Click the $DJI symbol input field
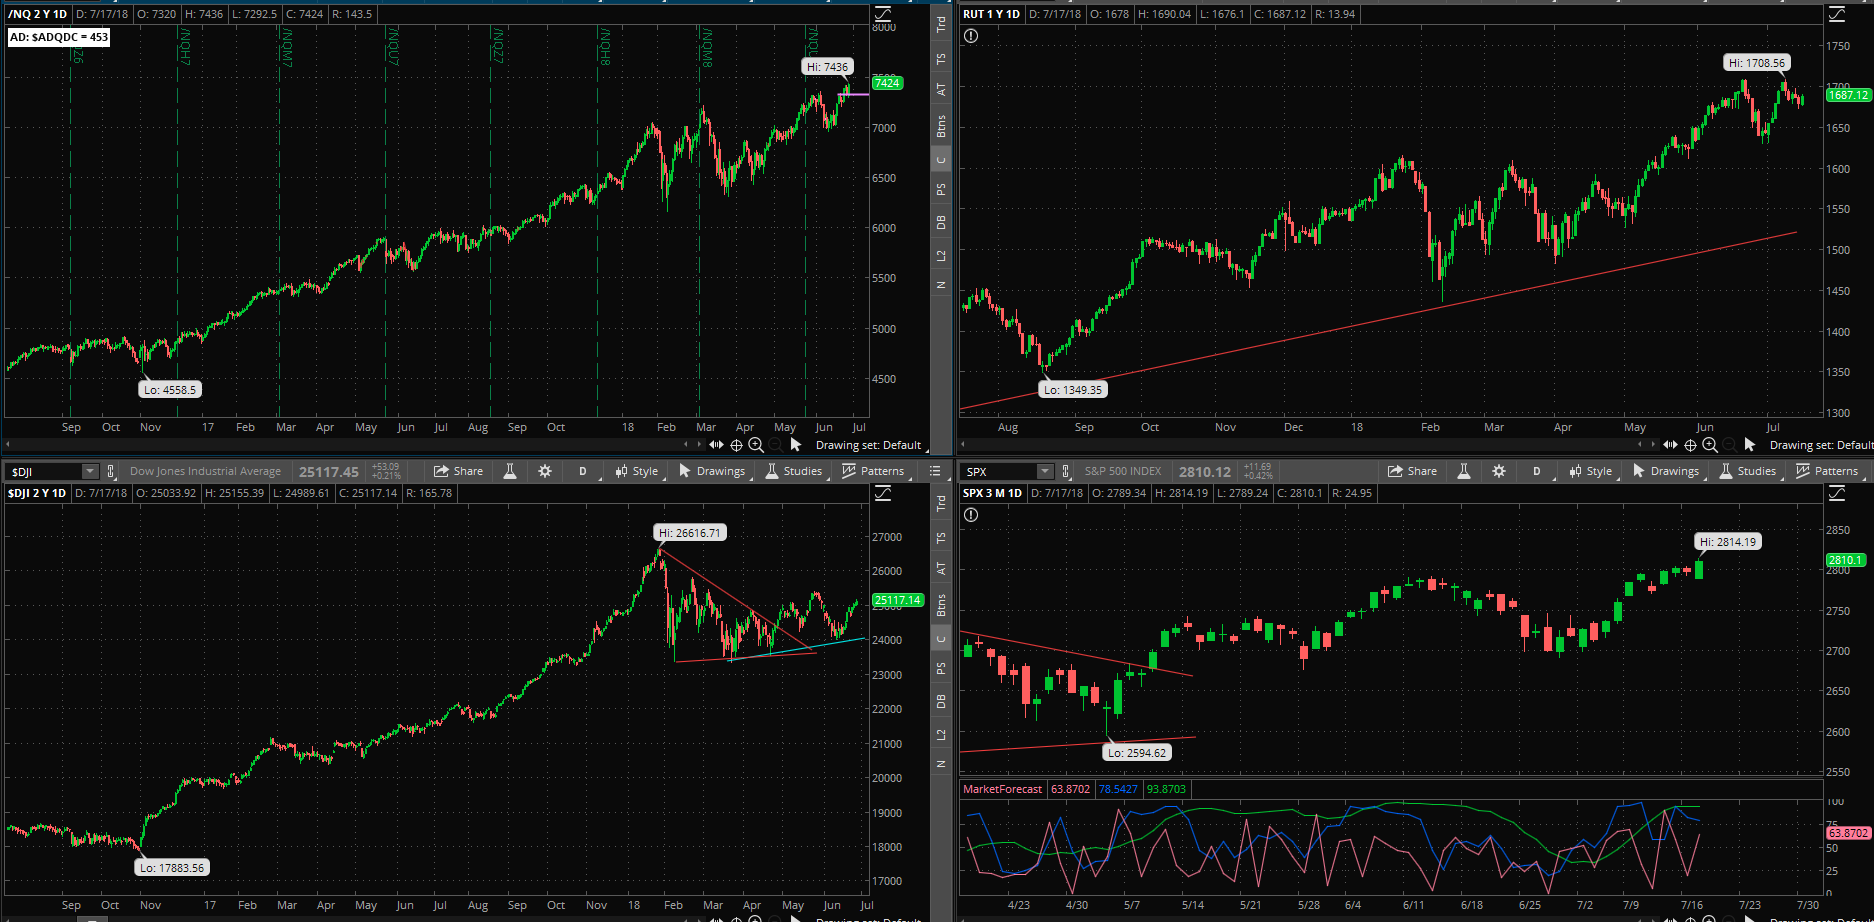The height and width of the screenshot is (922, 1874). pos(45,471)
